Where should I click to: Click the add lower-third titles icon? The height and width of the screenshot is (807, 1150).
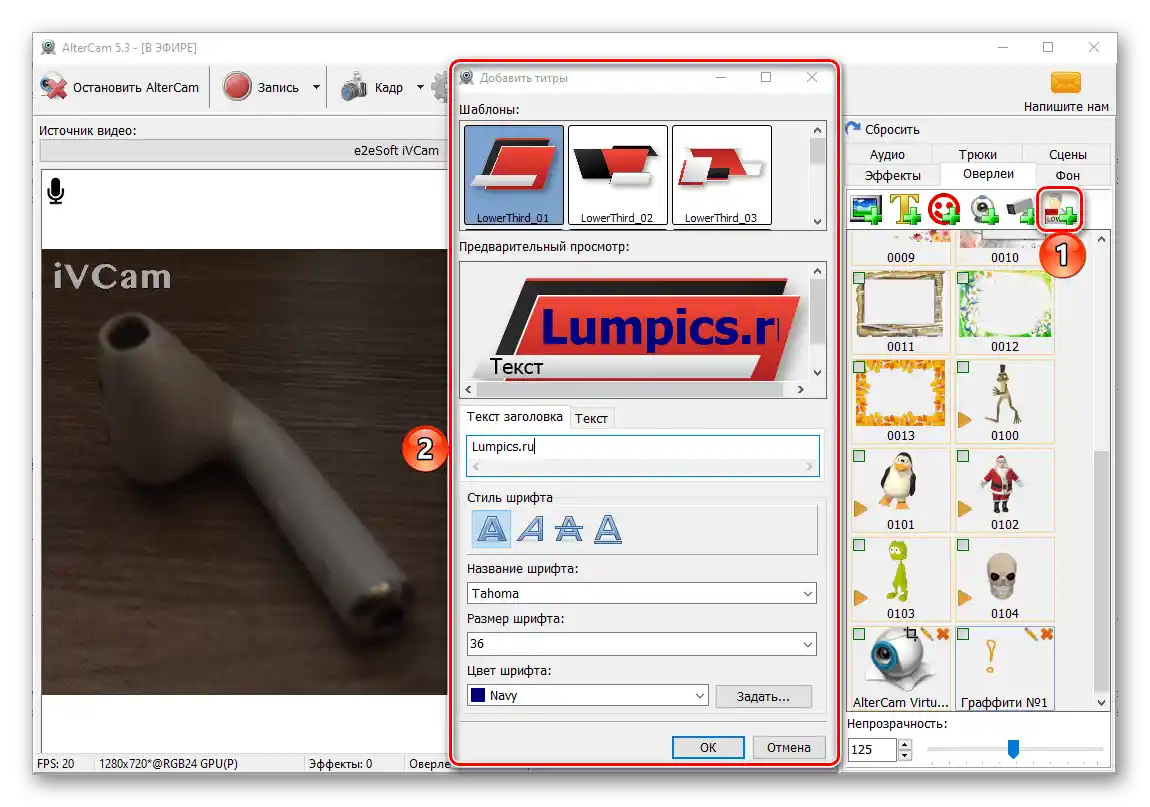pos(1060,210)
